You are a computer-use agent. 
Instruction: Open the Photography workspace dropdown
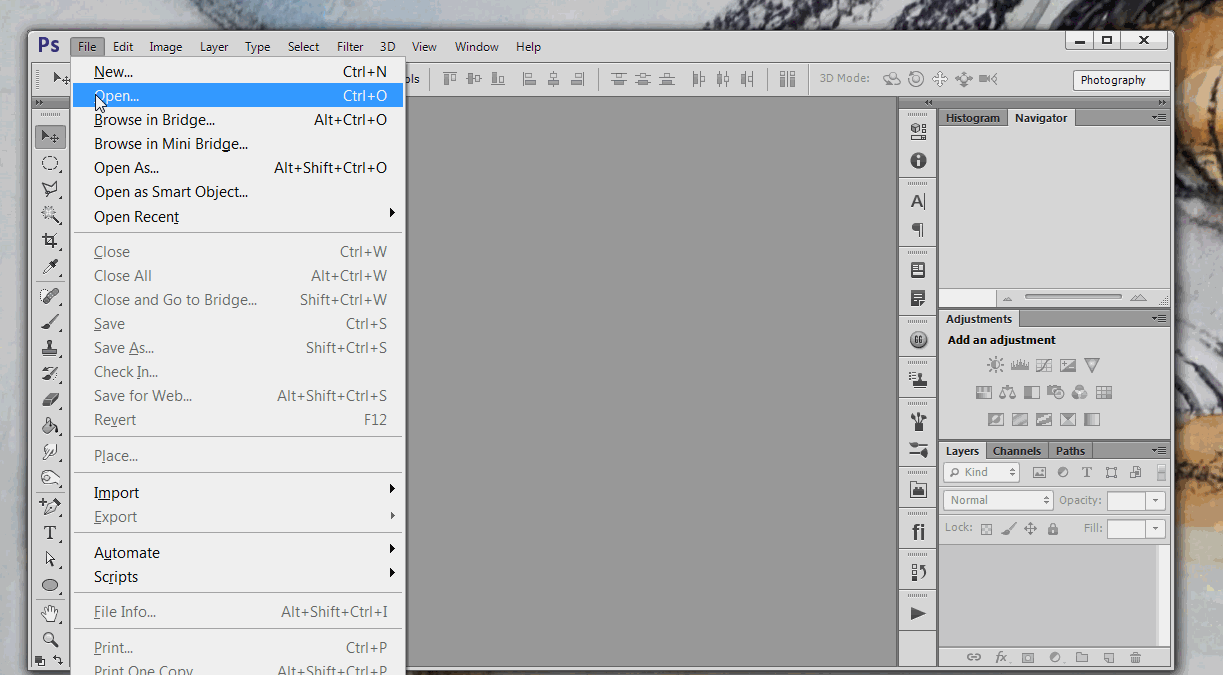point(1121,80)
